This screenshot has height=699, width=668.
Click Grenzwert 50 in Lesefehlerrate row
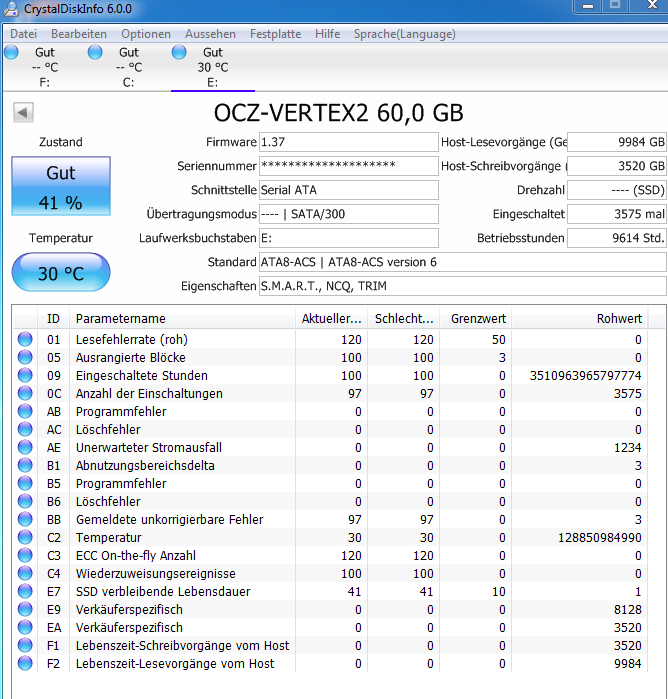pos(499,340)
